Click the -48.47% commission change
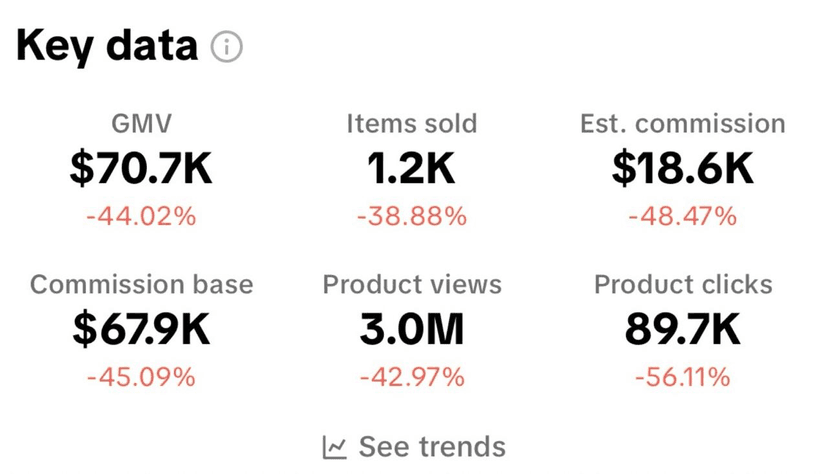This screenshot has height=474, width=828. [683, 215]
